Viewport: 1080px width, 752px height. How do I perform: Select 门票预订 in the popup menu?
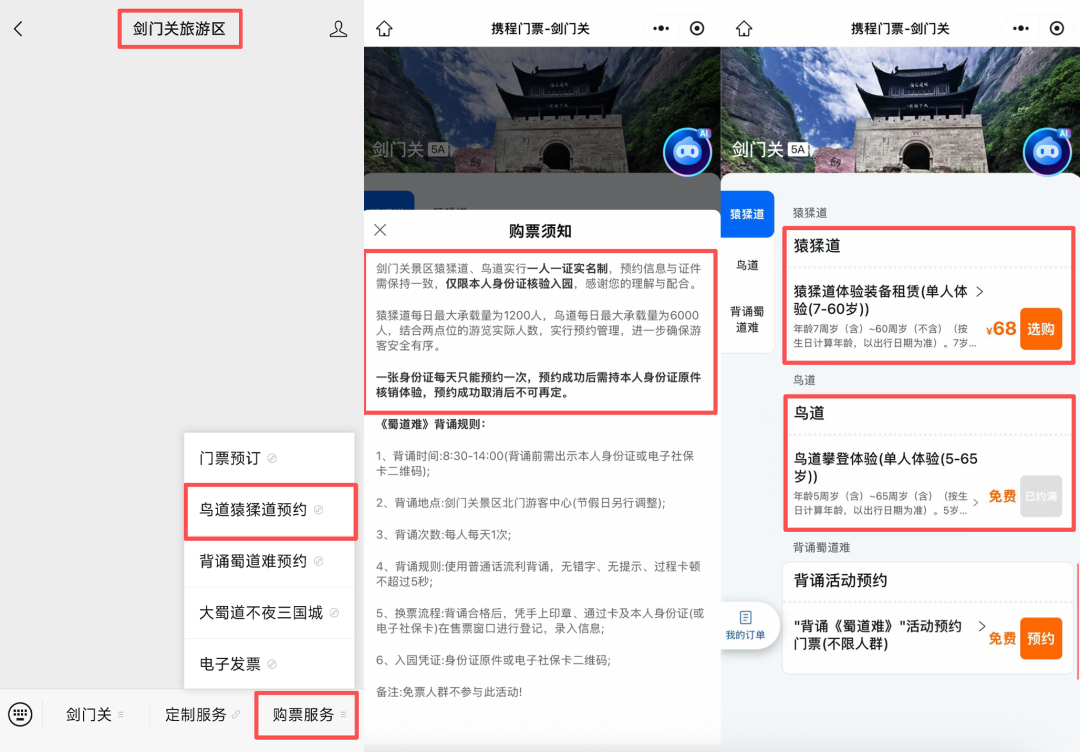click(x=269, y=458)
